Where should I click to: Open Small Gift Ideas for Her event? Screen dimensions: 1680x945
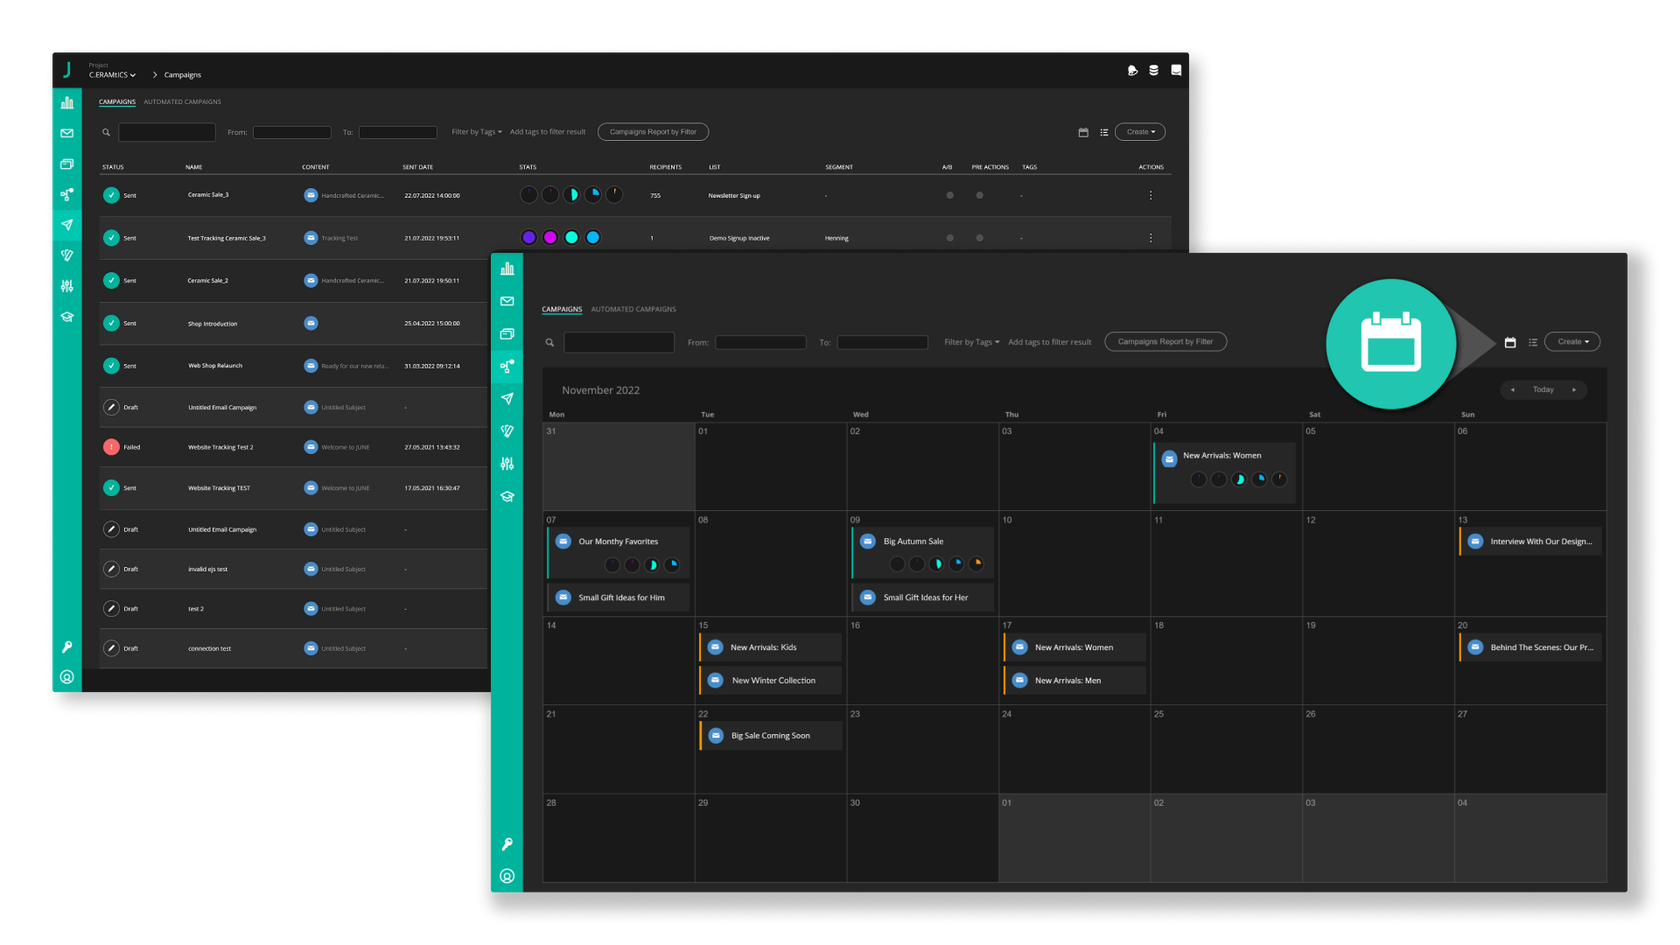click(x=921, y=598)
